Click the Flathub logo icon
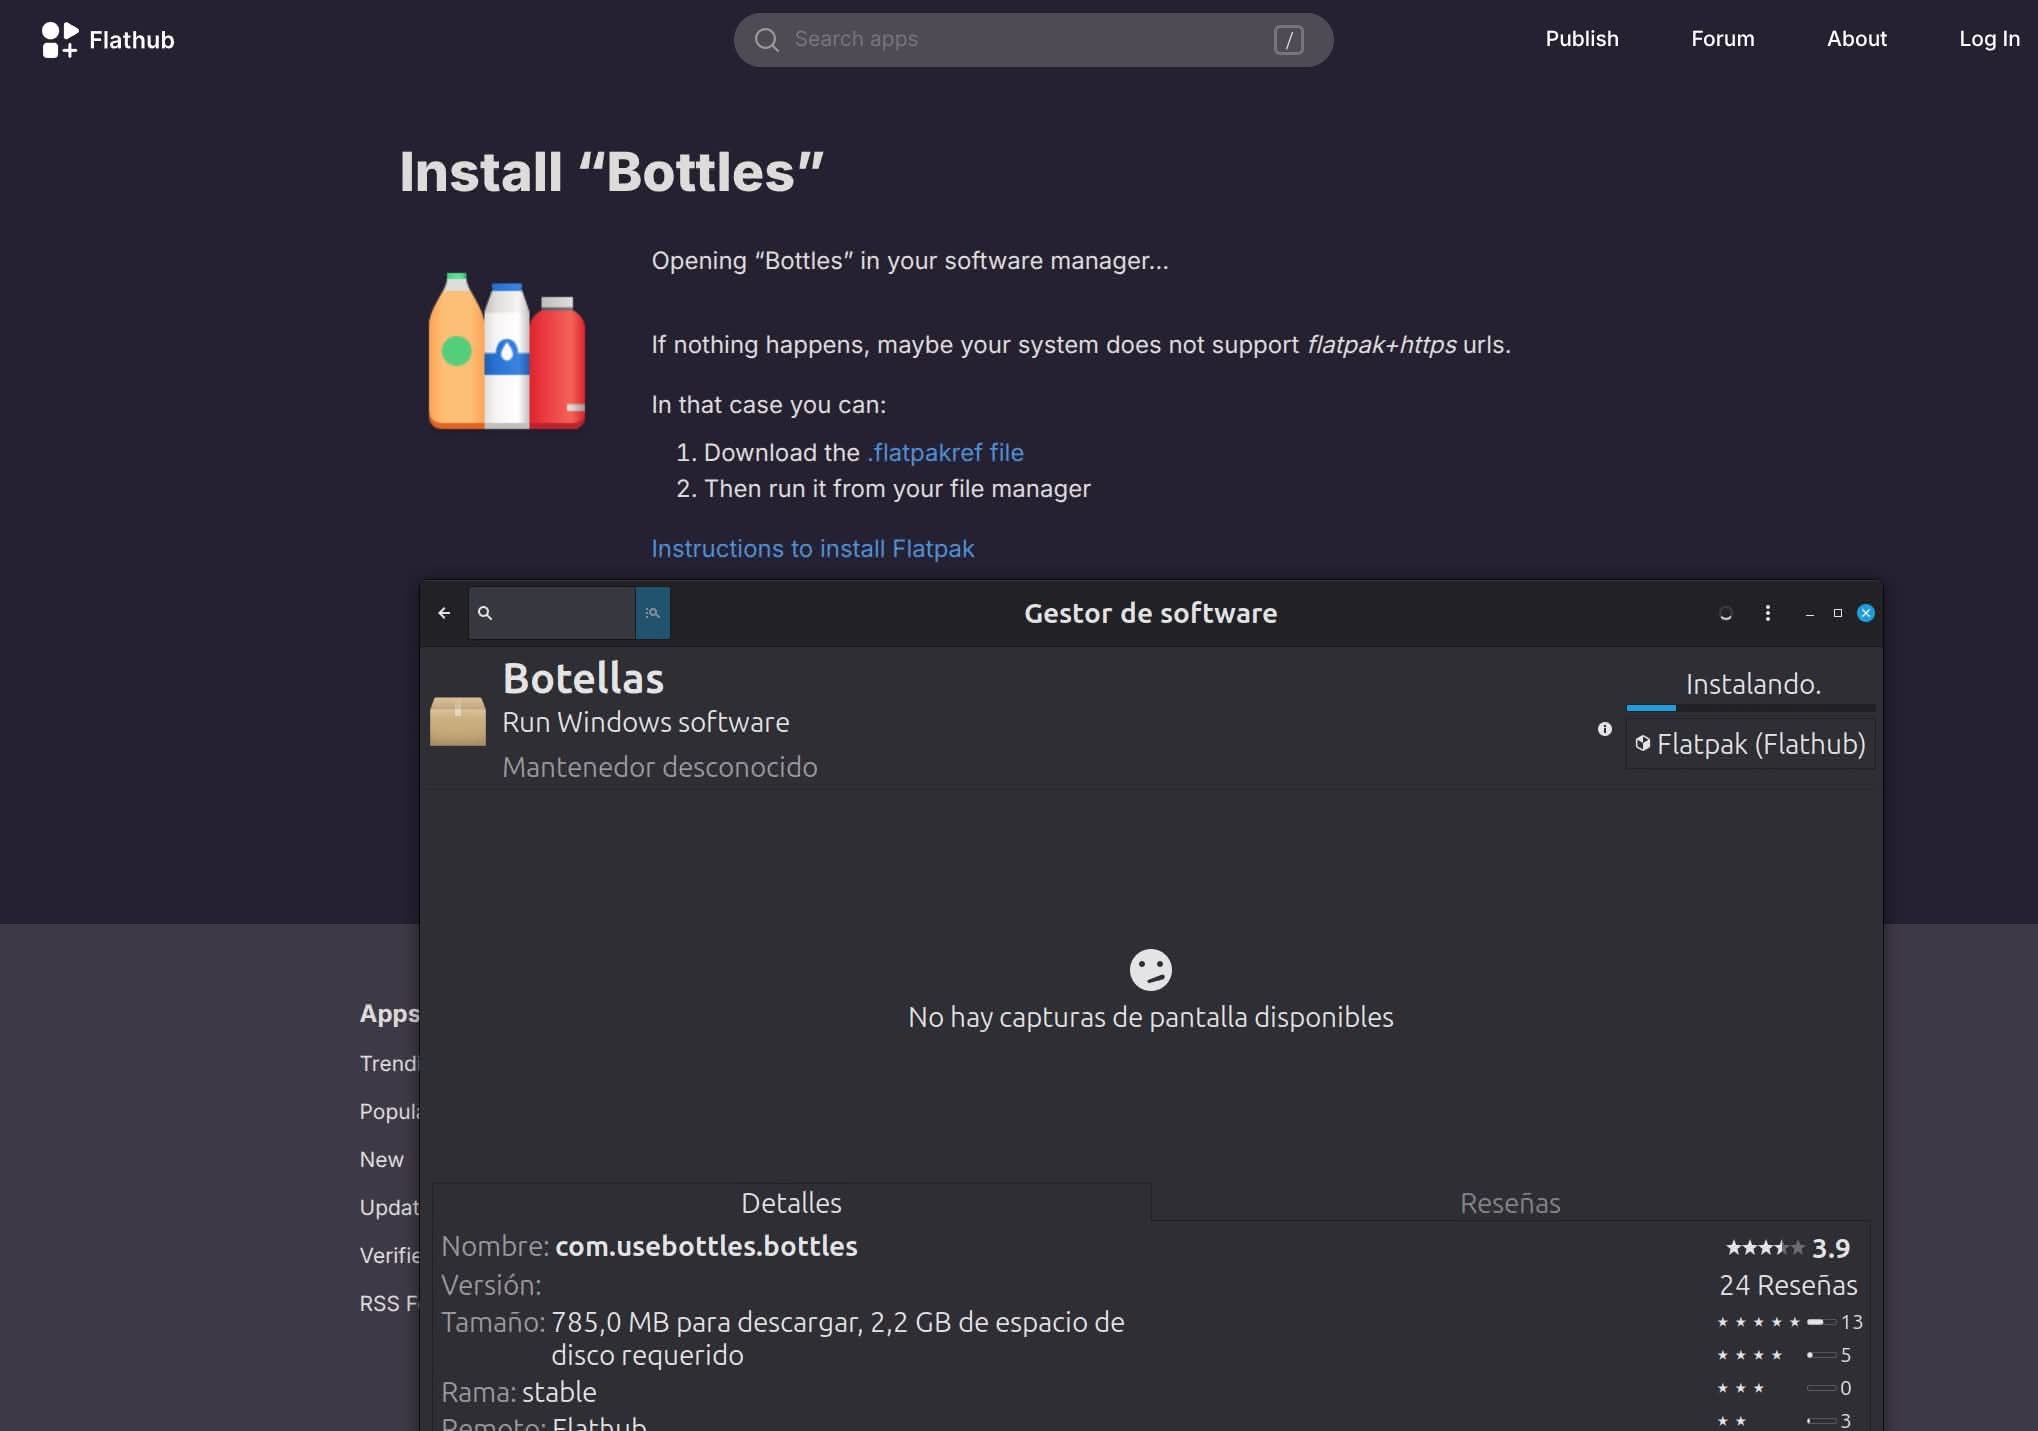 tap(59, 40)
